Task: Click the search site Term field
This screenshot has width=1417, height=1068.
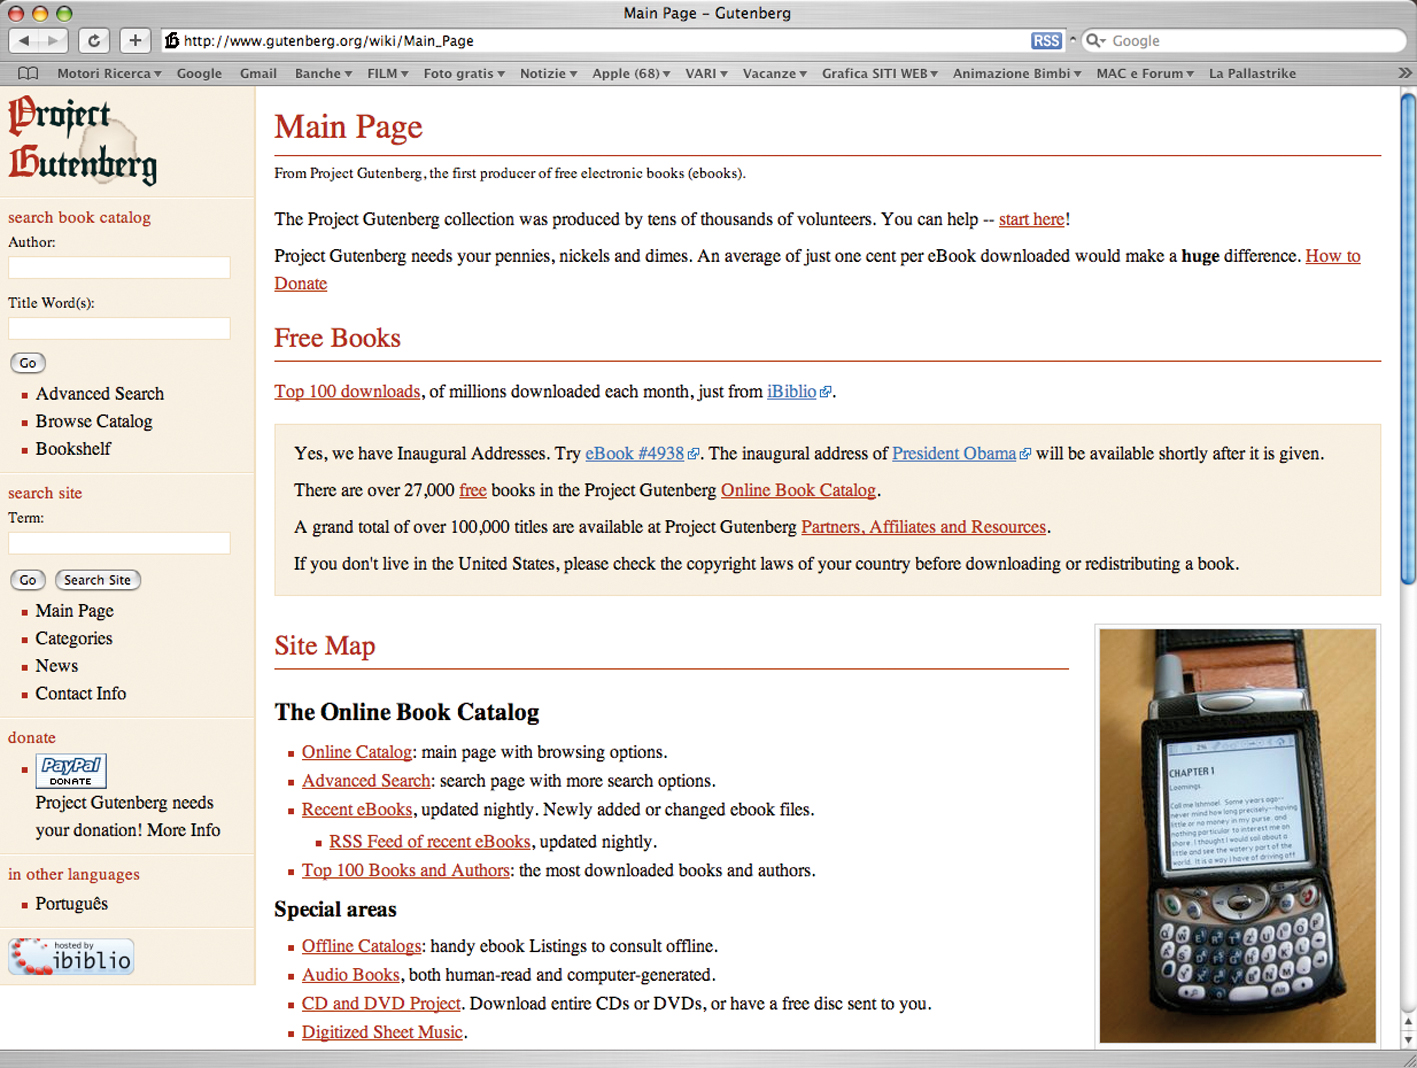Action: pyautogui.click(x=119, y=543)
